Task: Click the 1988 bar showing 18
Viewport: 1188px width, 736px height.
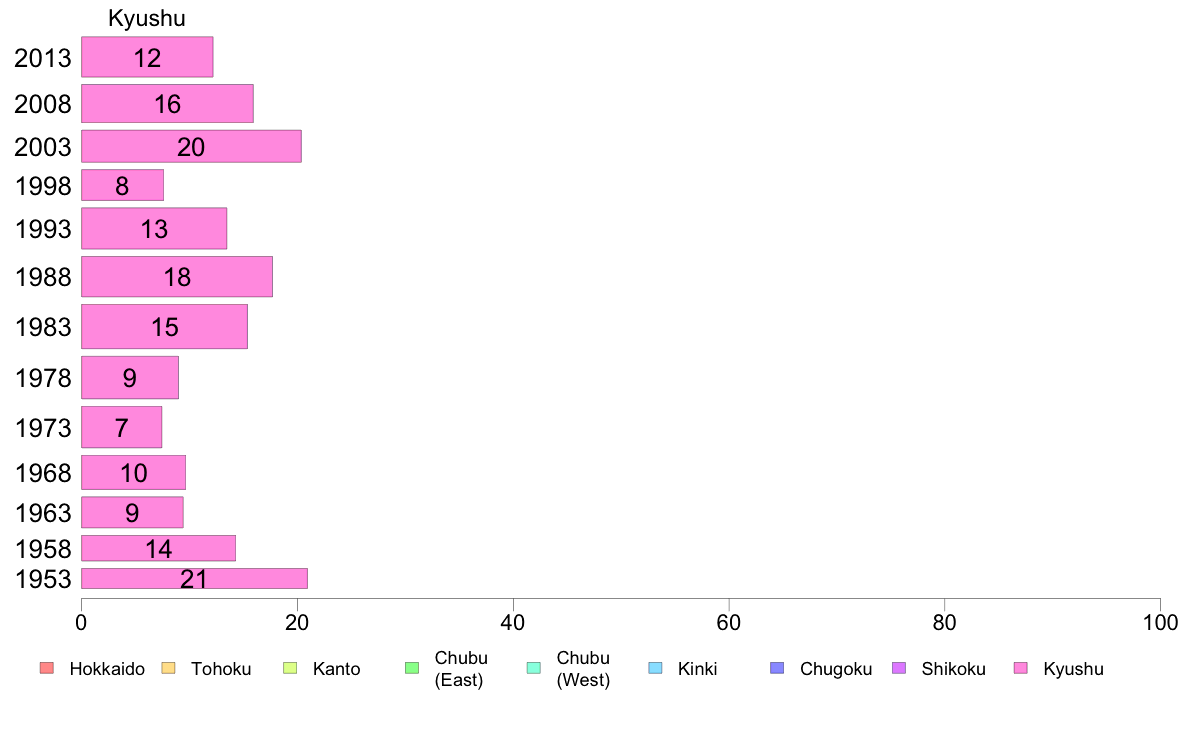Action: [x=177, y=277]
